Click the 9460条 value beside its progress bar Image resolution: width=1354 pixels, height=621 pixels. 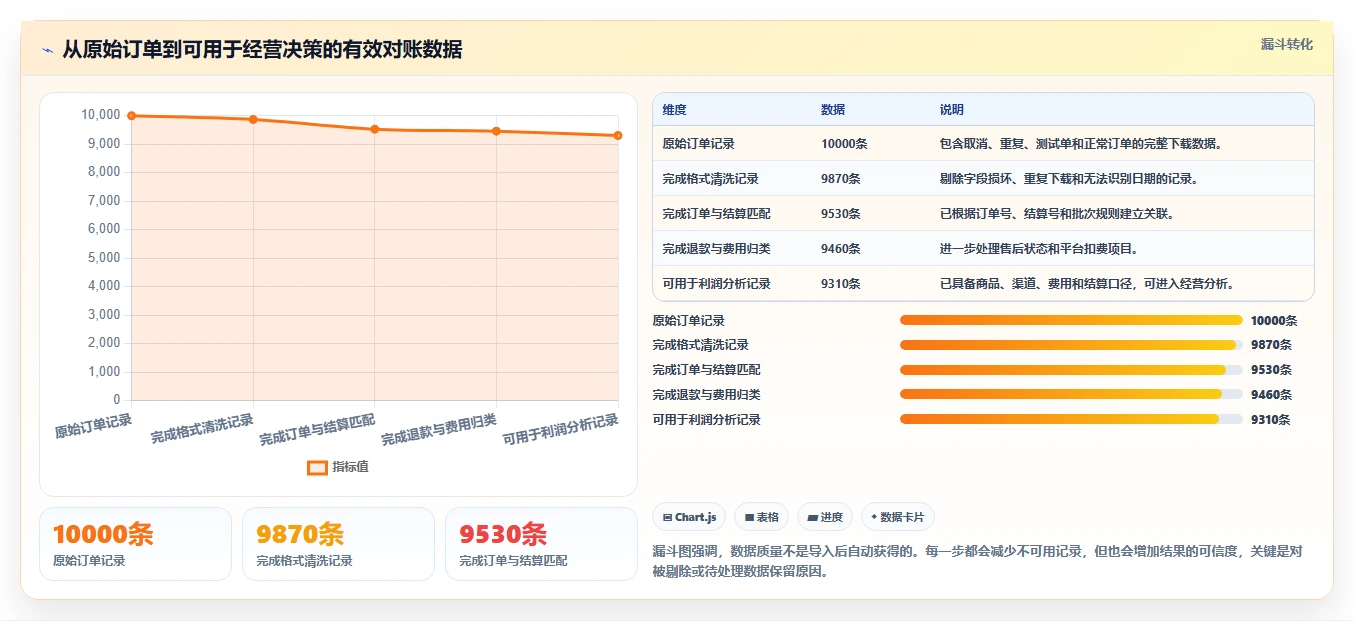tap(1271, 395)
